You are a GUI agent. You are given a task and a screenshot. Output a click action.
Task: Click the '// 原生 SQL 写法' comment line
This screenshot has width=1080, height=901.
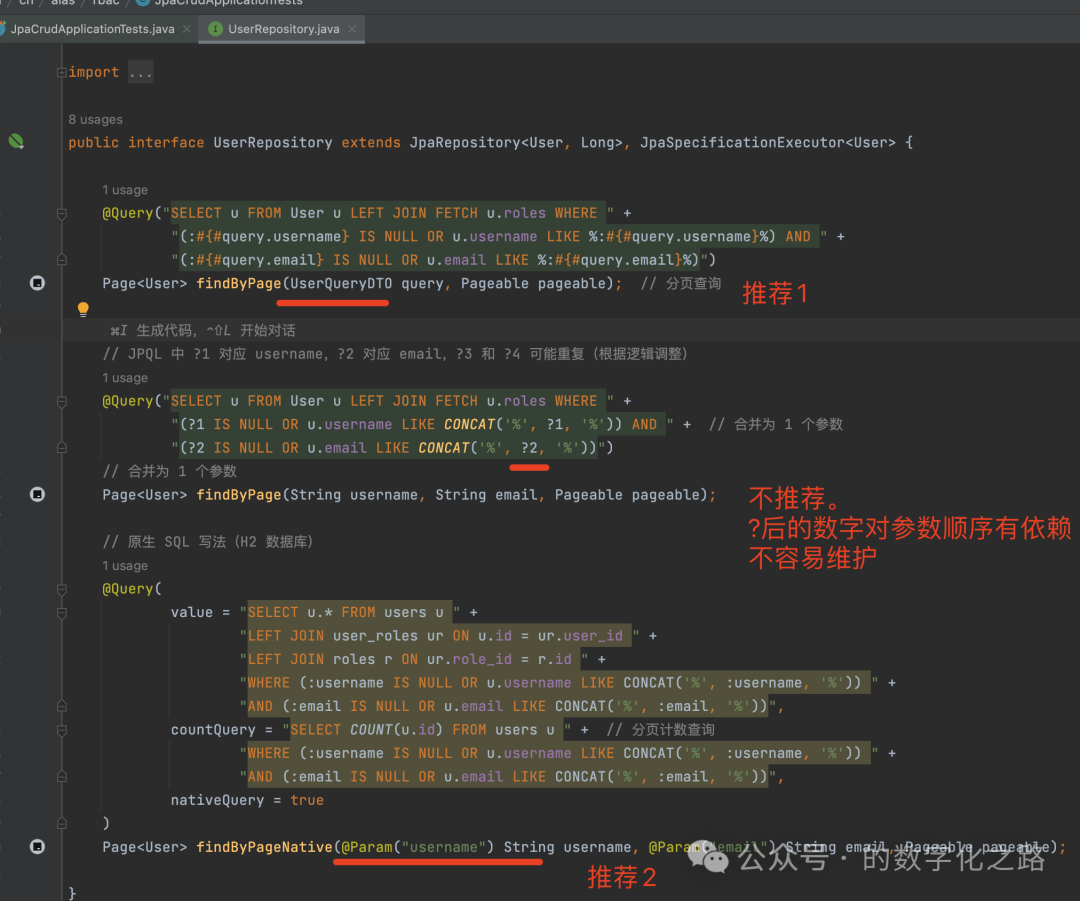[208, 542]
